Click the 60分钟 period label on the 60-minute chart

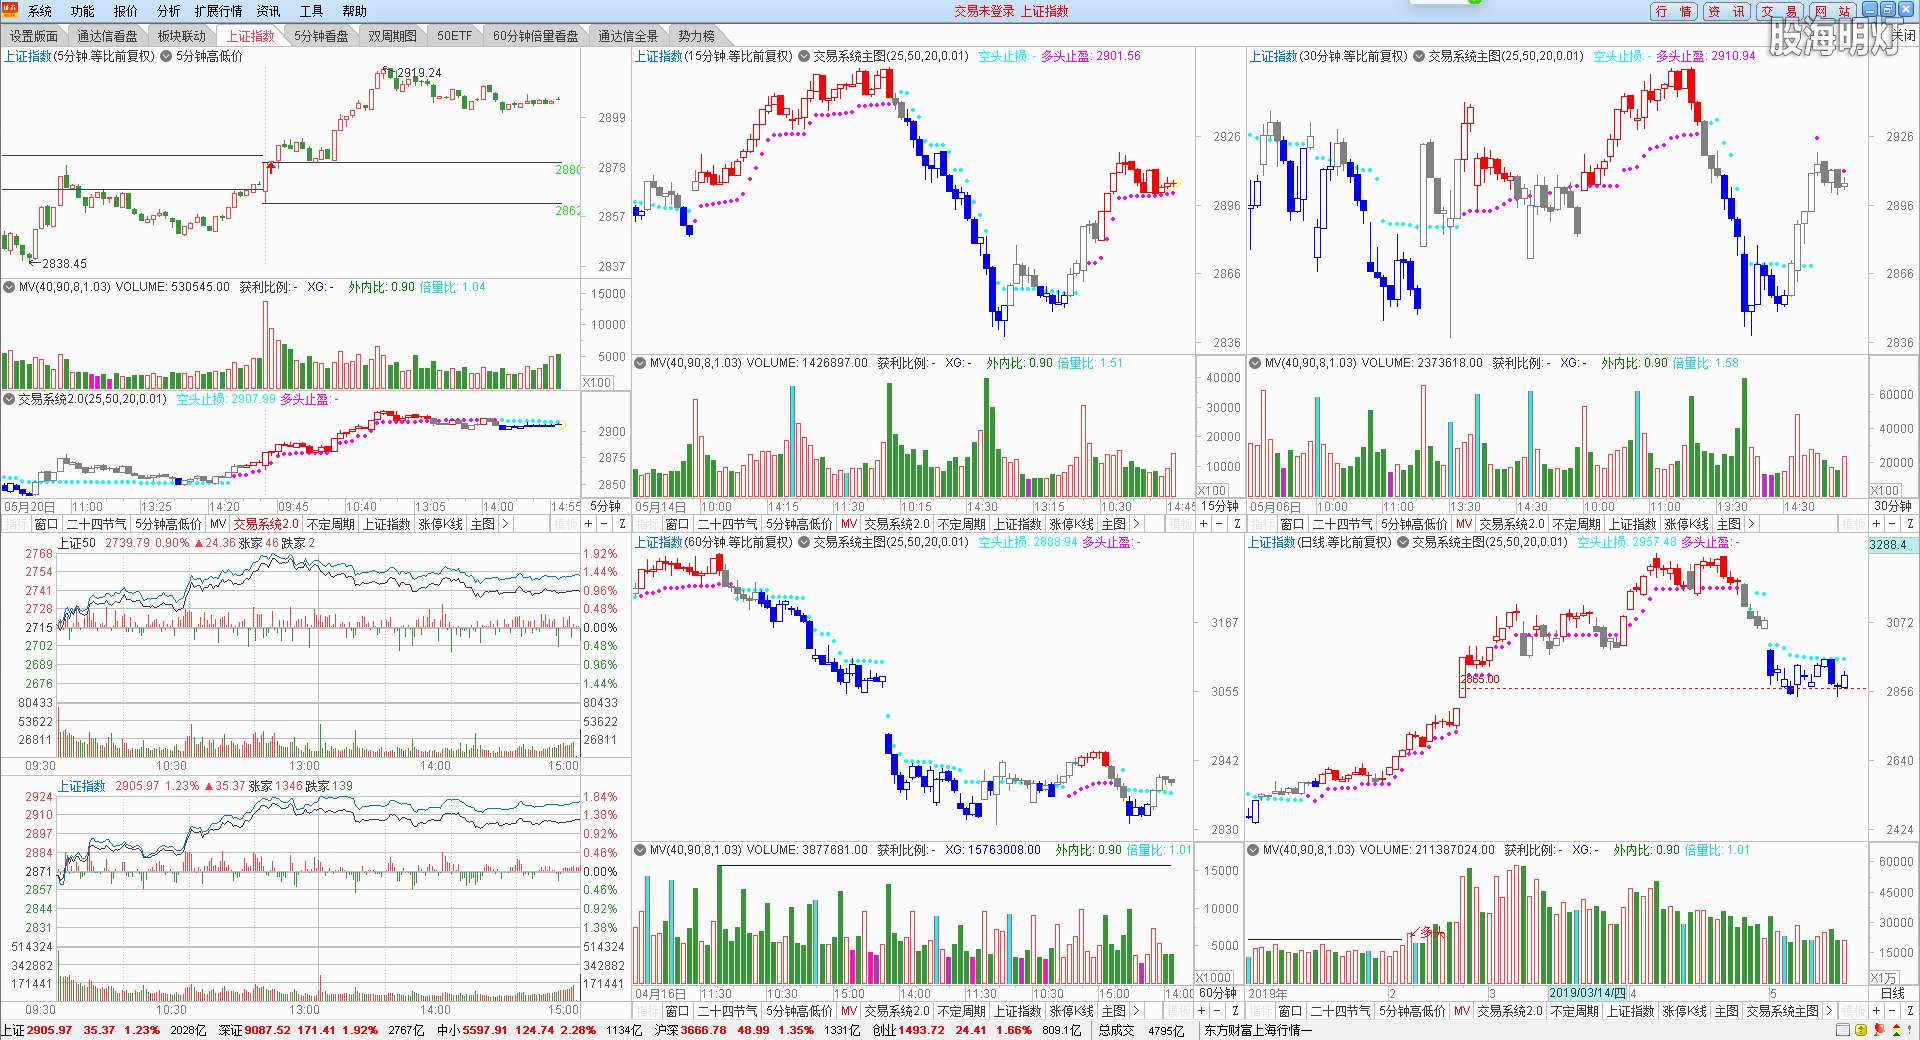[x=1218, y=993]
